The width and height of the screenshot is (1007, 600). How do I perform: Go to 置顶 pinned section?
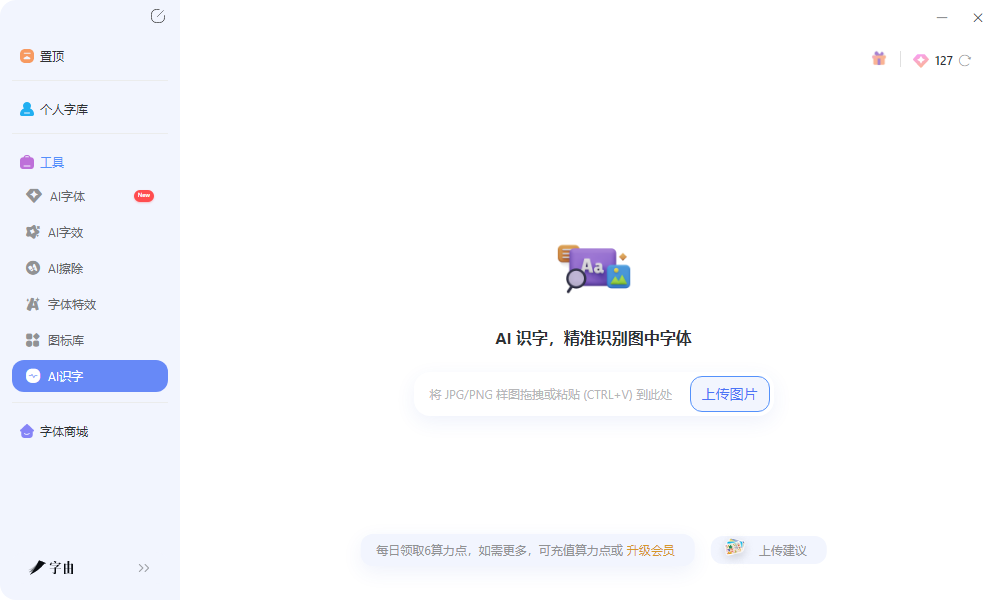click(x=90, y=57)
